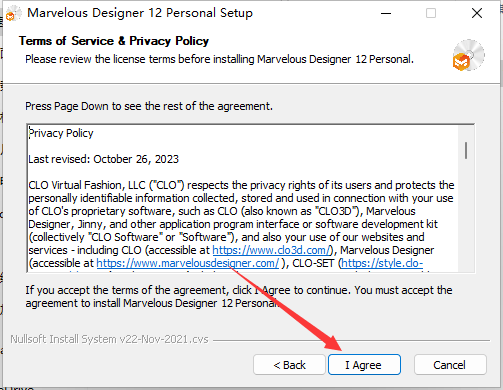Screen dimensions: 503x390
Task: Click the installer disc icon in header
Action: pyautogui.click(x=468, y=55)
